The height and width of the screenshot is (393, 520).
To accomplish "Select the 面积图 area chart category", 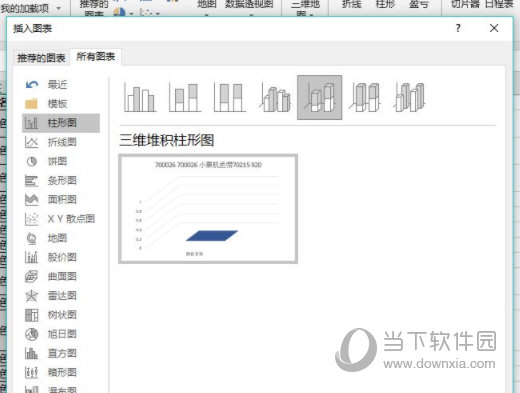I will 61,200.
